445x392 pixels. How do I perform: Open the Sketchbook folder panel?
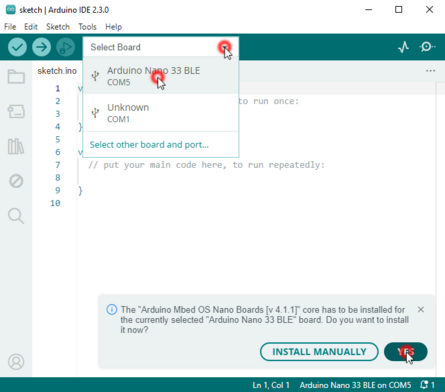click(x=16, y=76)
